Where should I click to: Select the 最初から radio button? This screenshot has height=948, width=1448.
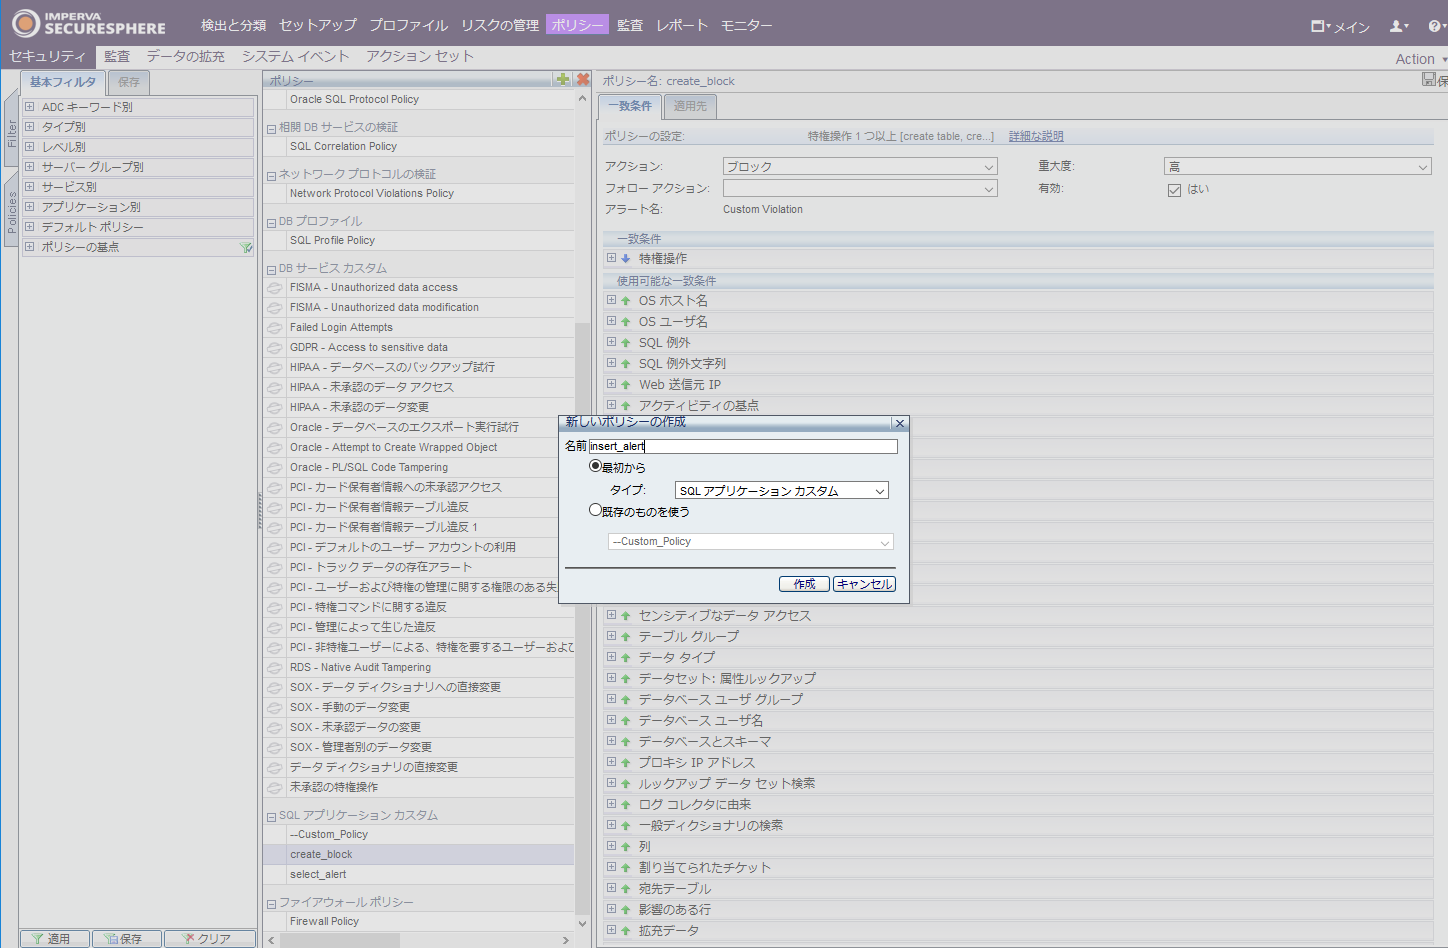595,466
